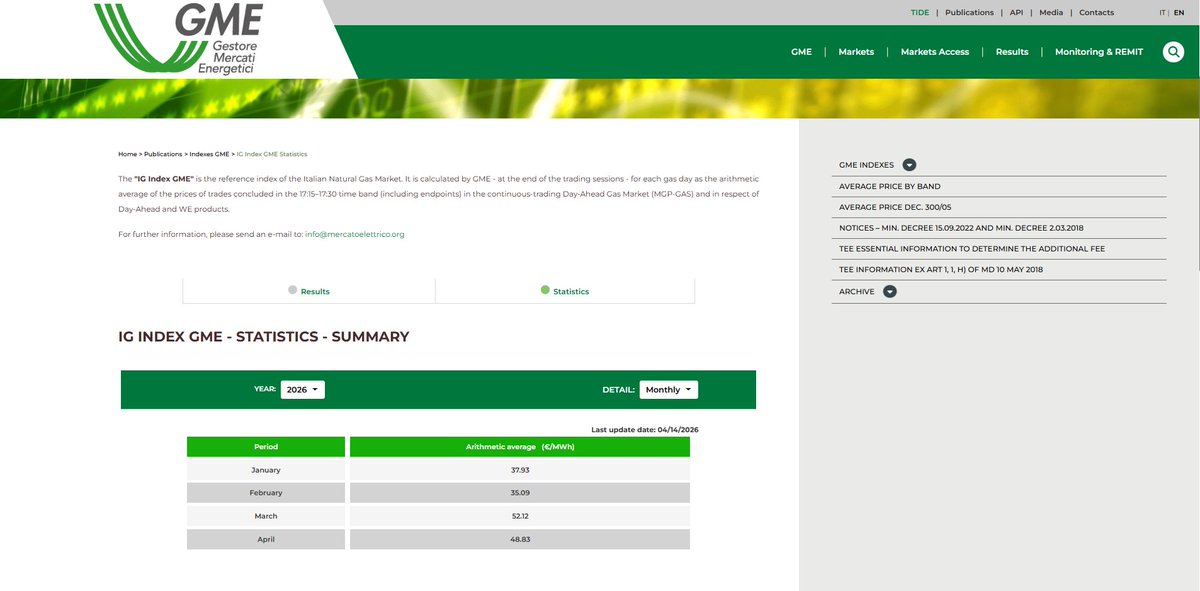Click the 52.12 value

520,516
